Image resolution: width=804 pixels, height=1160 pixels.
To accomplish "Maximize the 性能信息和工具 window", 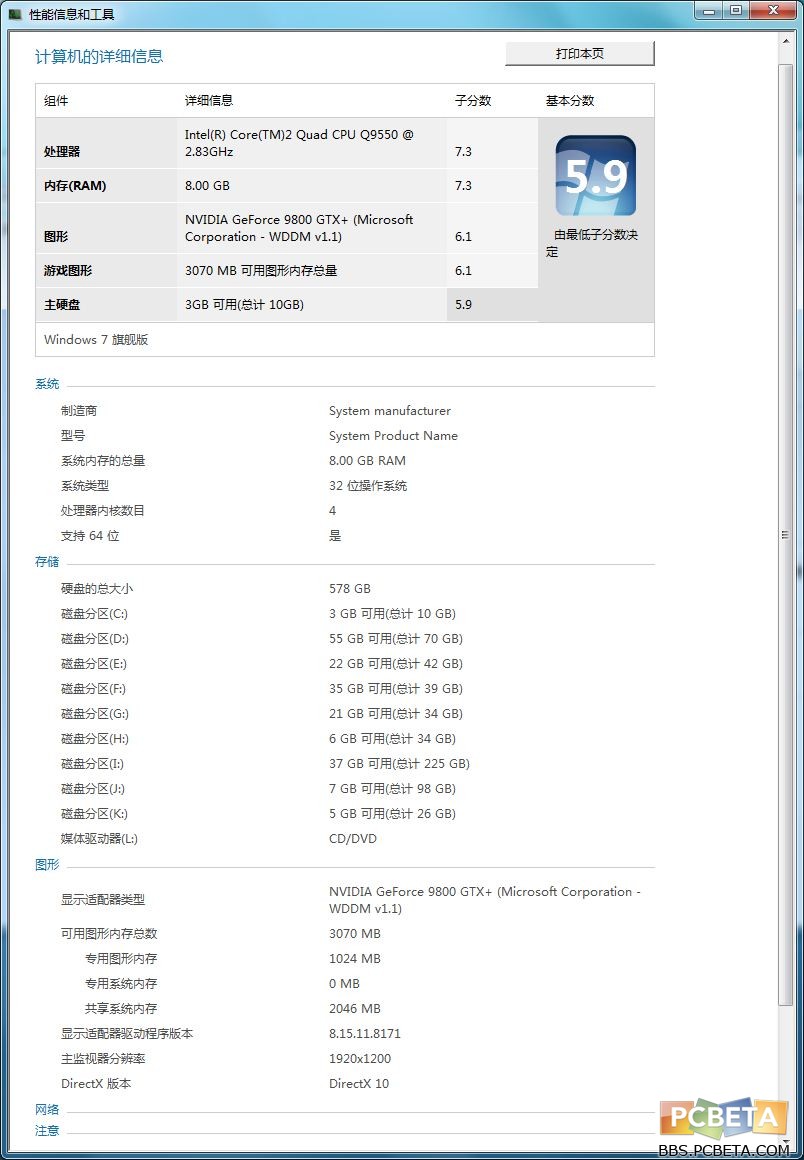I will click(x=735, y=10).
